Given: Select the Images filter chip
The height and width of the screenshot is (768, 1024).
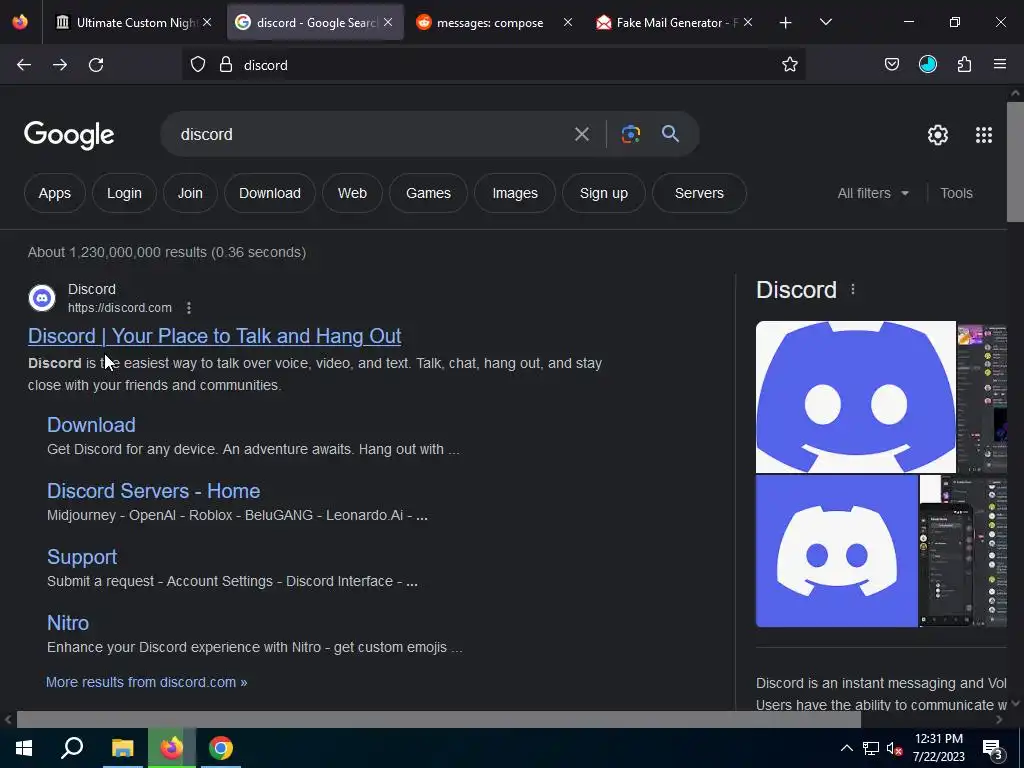Looking at the screenshot, I should pyautogui.click(x=515, y=193).
